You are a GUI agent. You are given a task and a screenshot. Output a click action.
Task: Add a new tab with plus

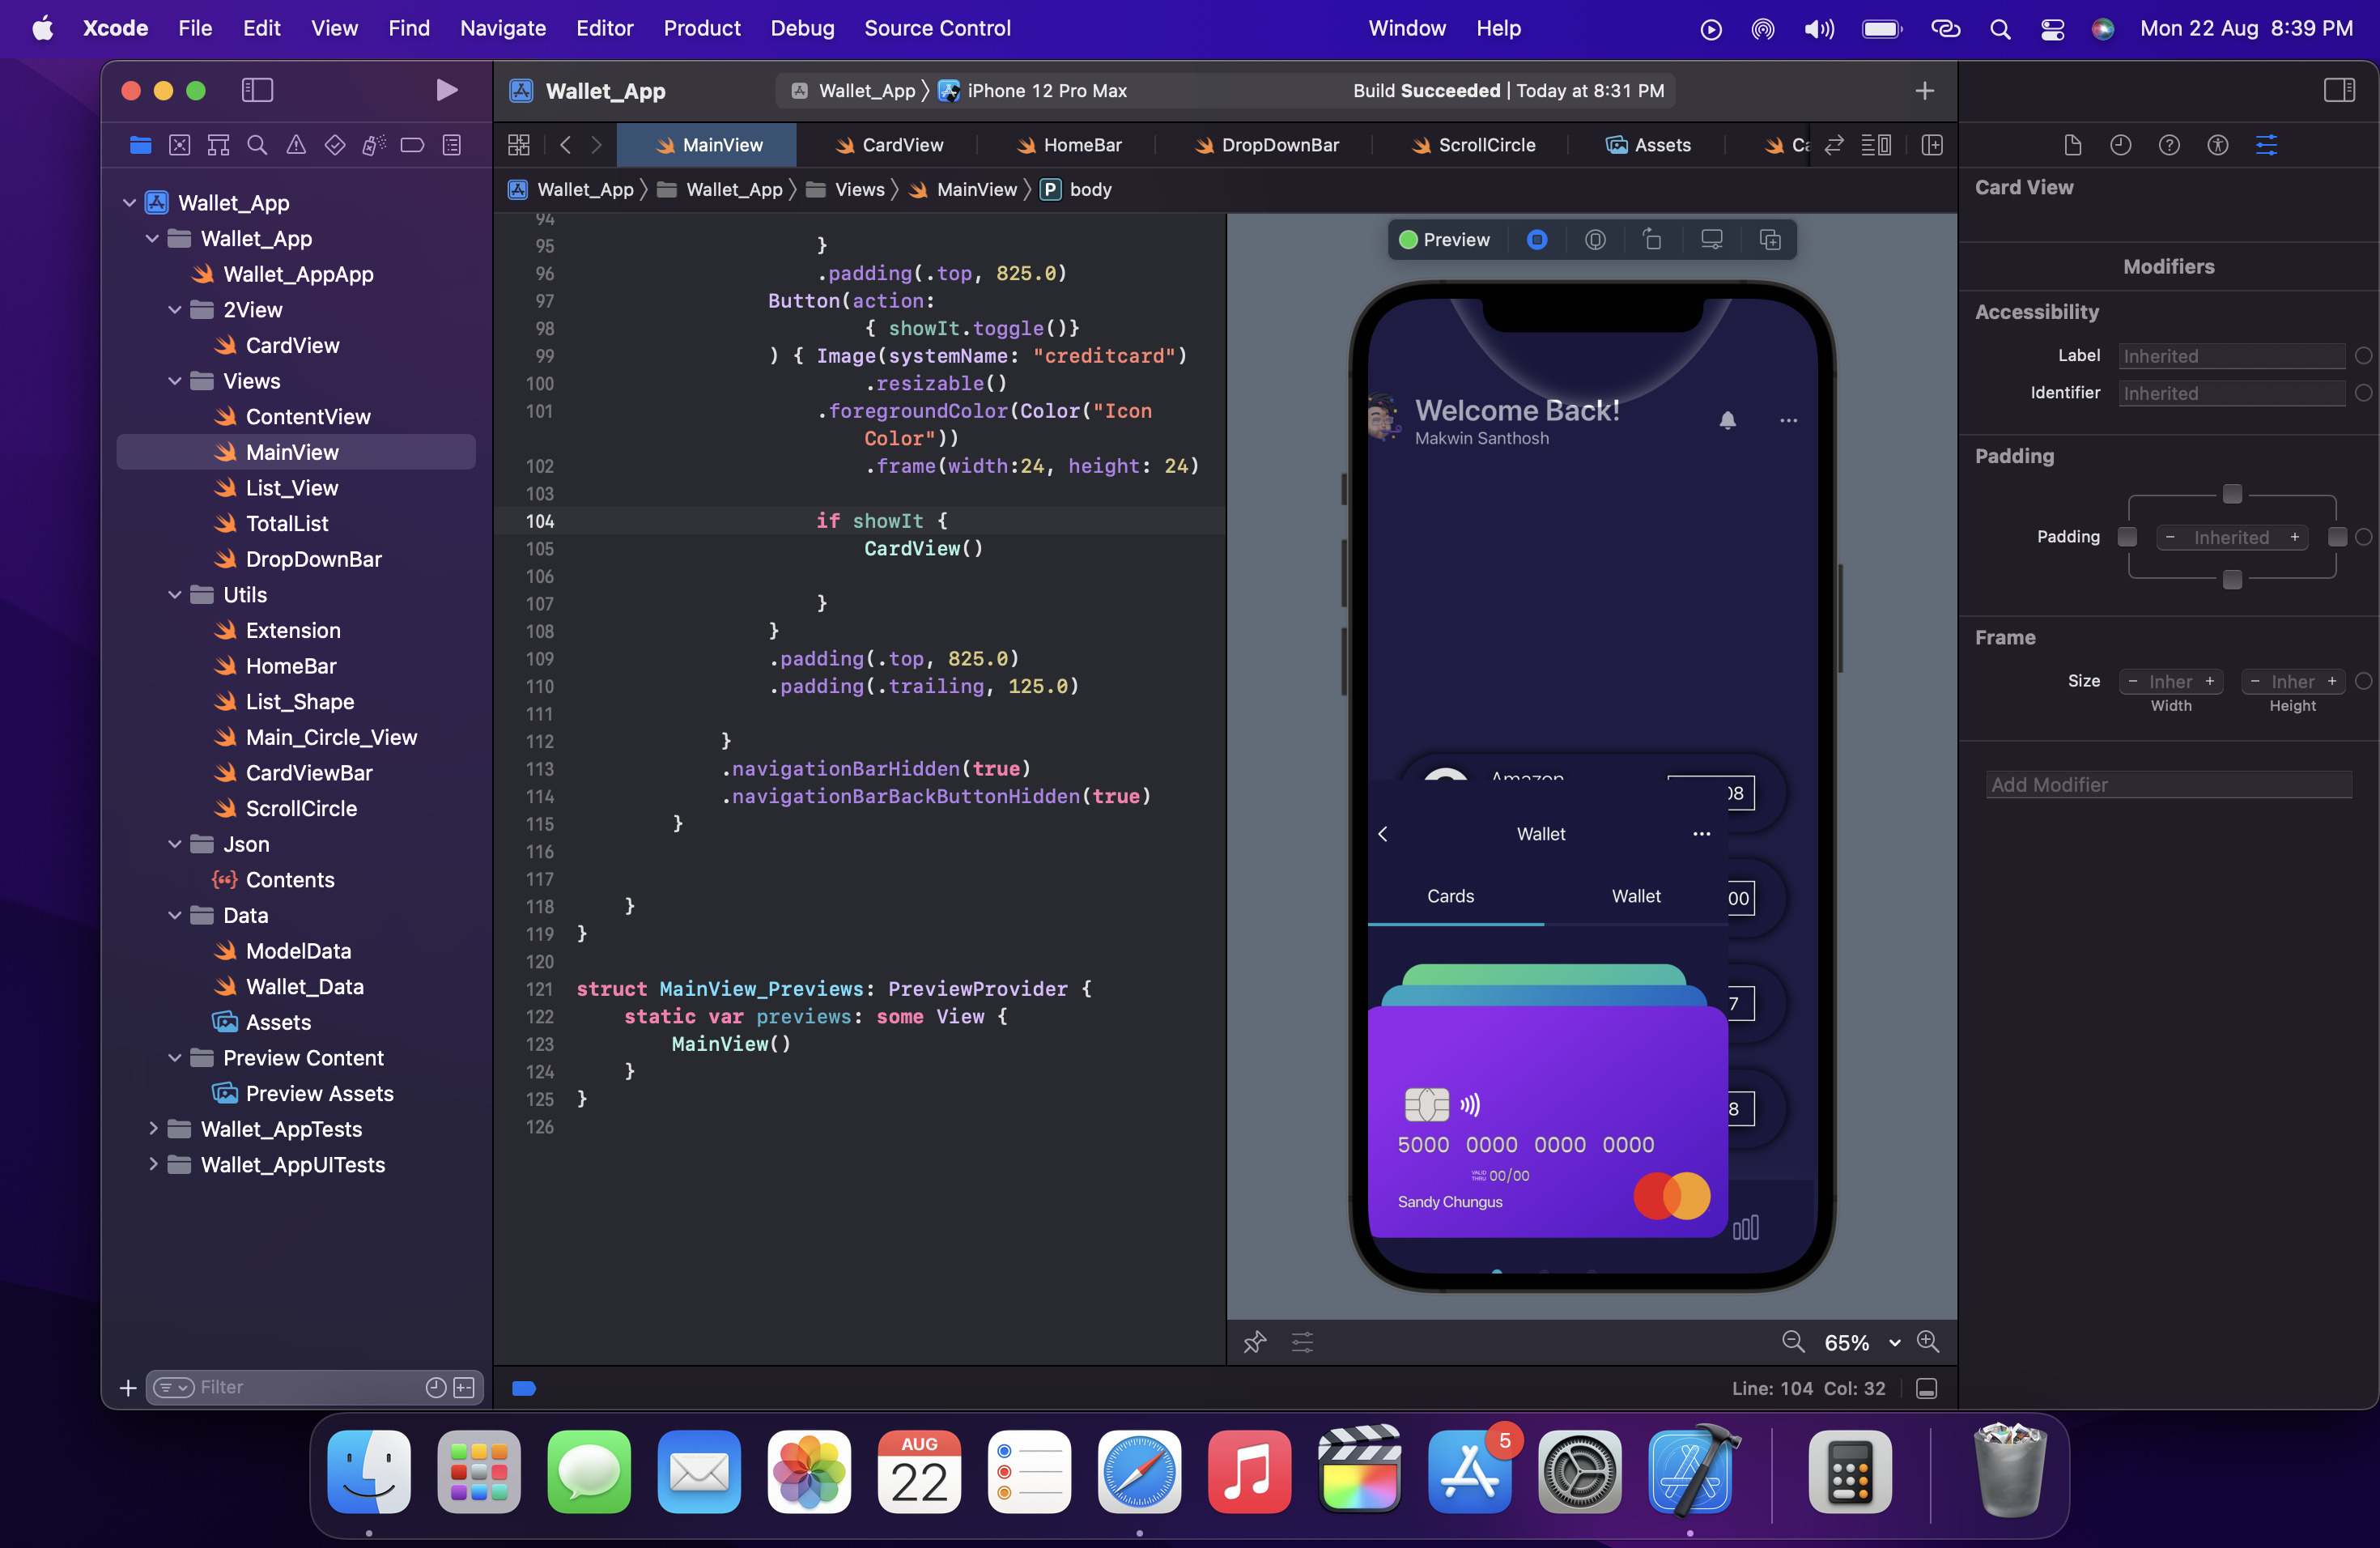[x=1924, y=91]
